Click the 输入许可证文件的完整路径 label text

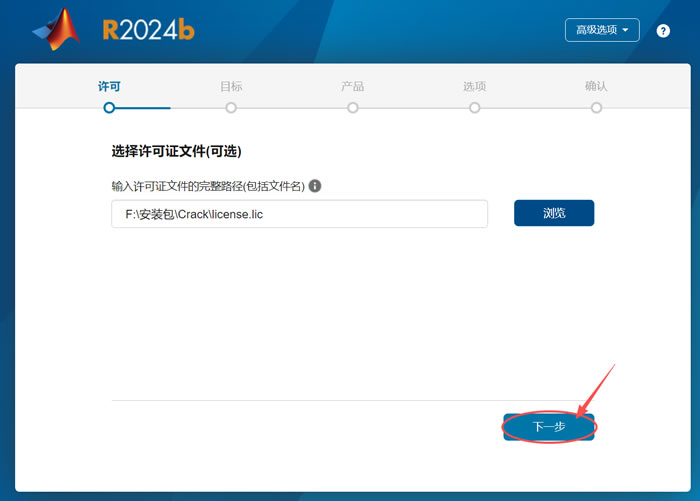coord(207,186)
